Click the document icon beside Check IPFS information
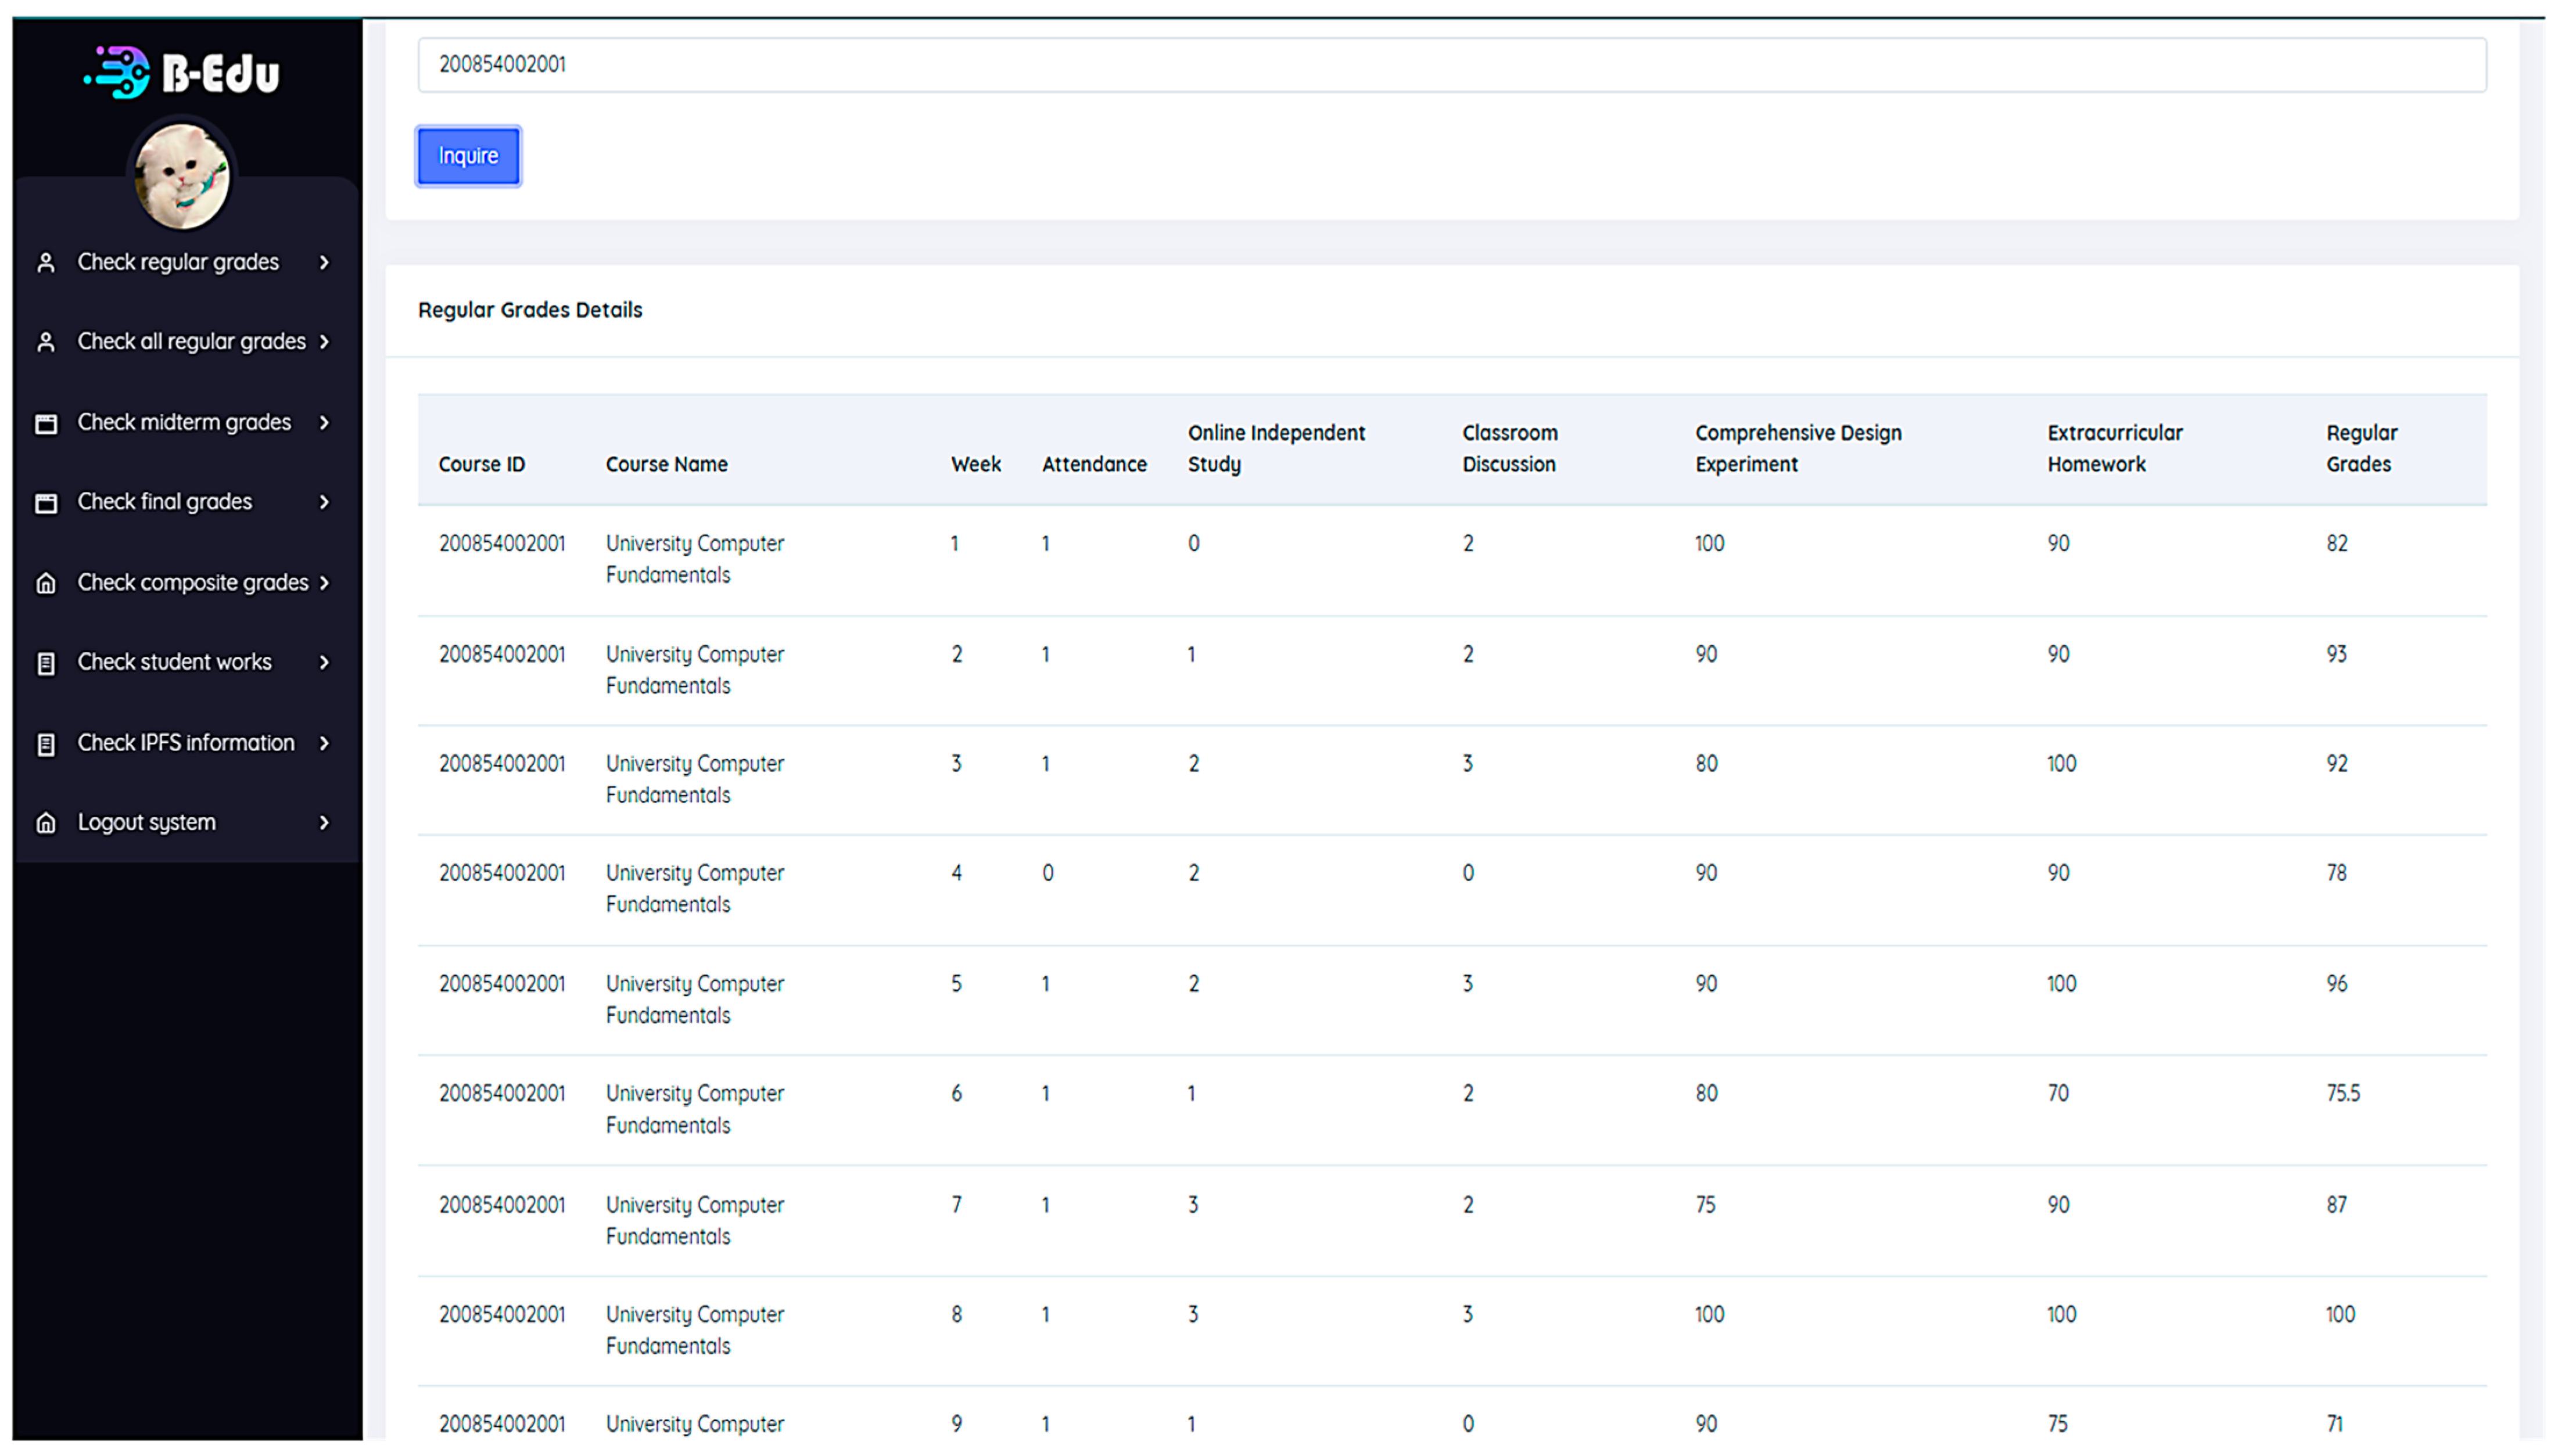The height and width of the screenshot is (1456, 2558). [46, 744]
